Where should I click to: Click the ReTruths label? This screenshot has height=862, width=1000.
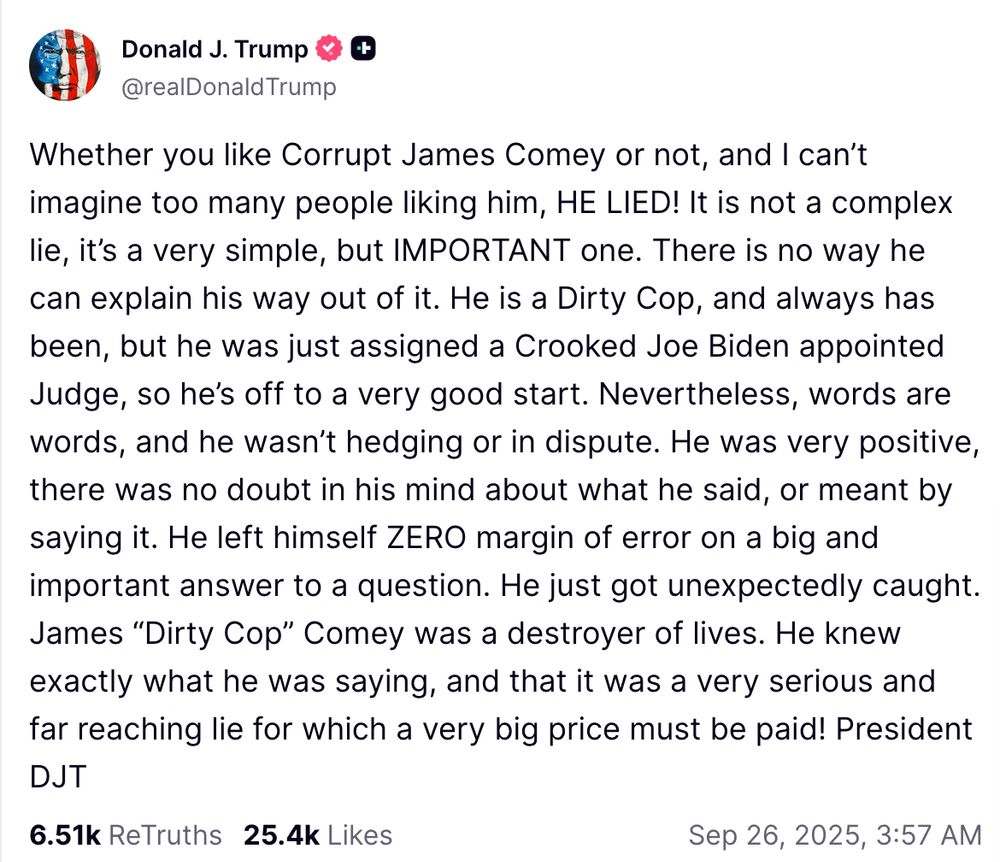click(x=165, y=835)
